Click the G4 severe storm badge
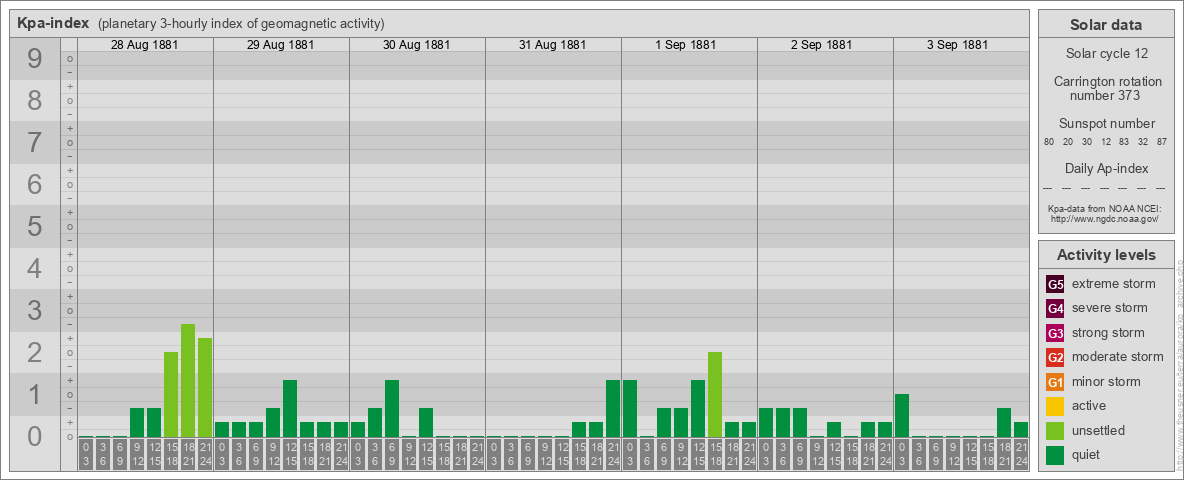 point(1056,309)
